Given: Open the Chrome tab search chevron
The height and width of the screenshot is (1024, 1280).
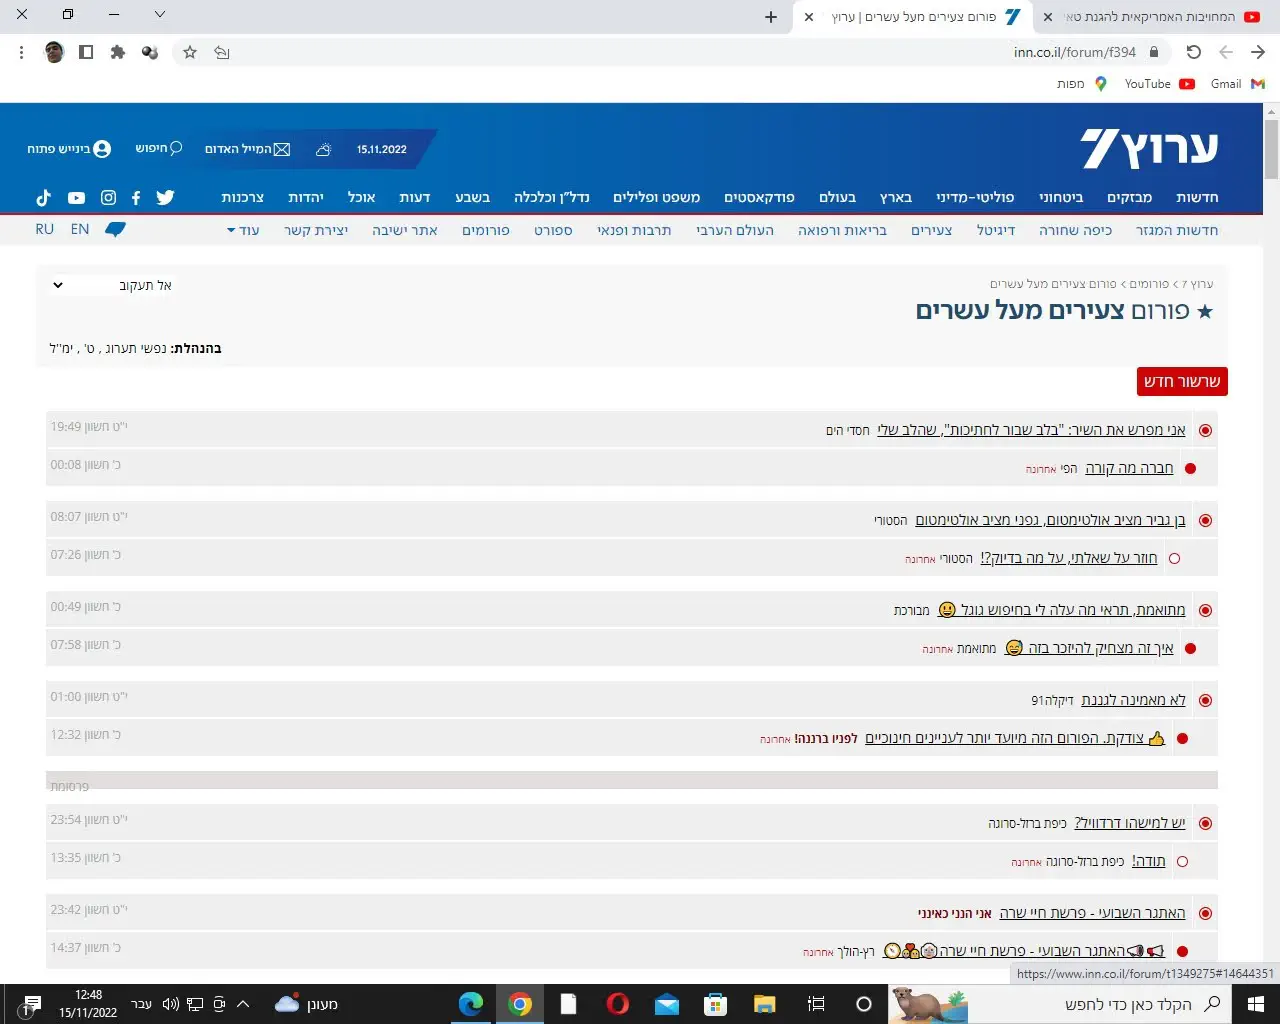Looking at the screenshot, I should 160,15.
